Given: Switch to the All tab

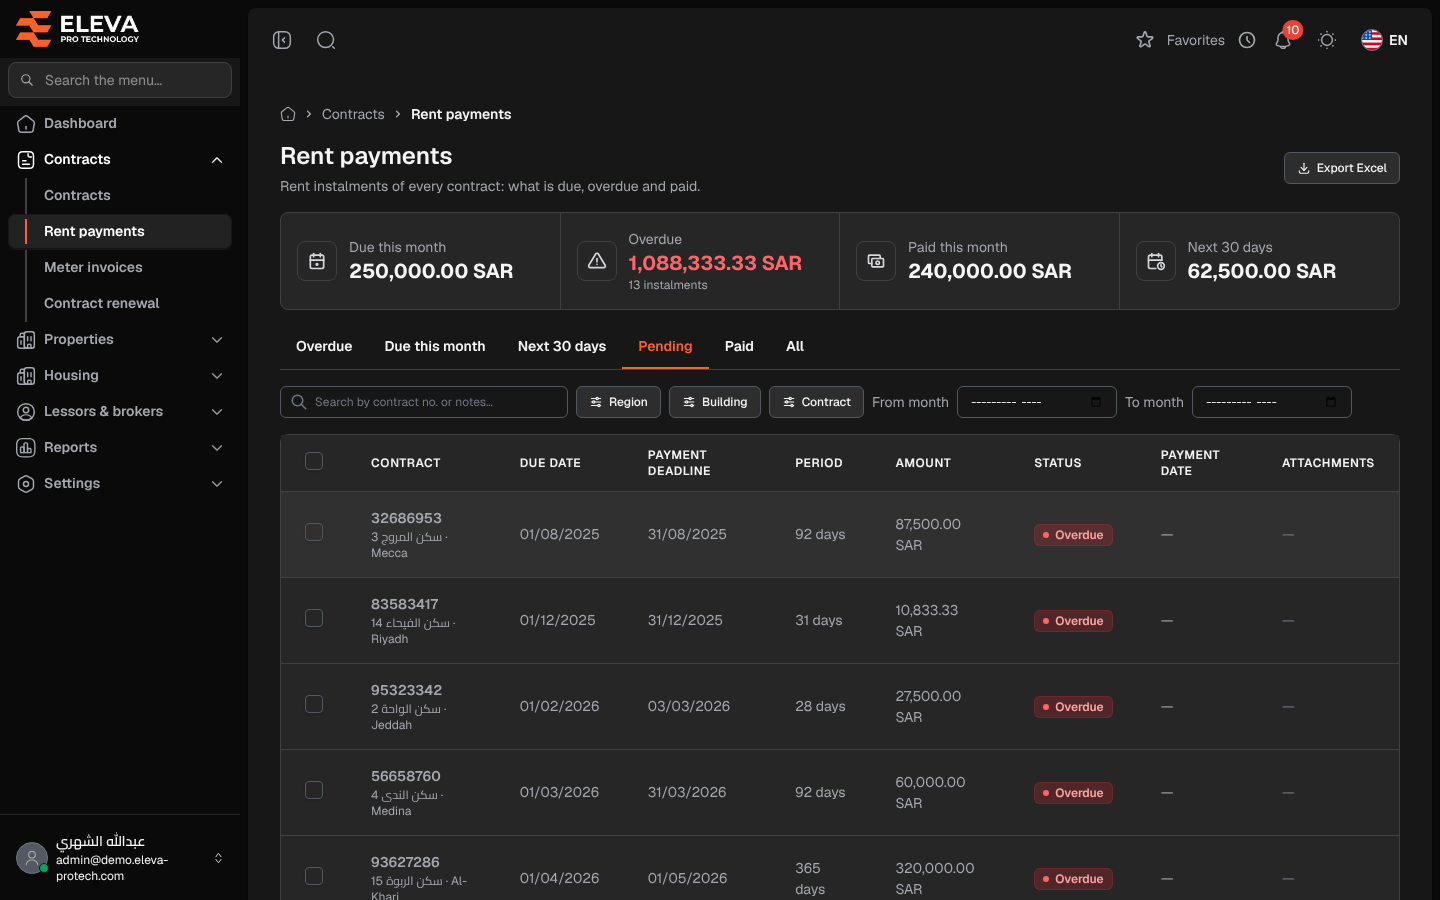Looking at the screenshot, I should tap(795, 346).
